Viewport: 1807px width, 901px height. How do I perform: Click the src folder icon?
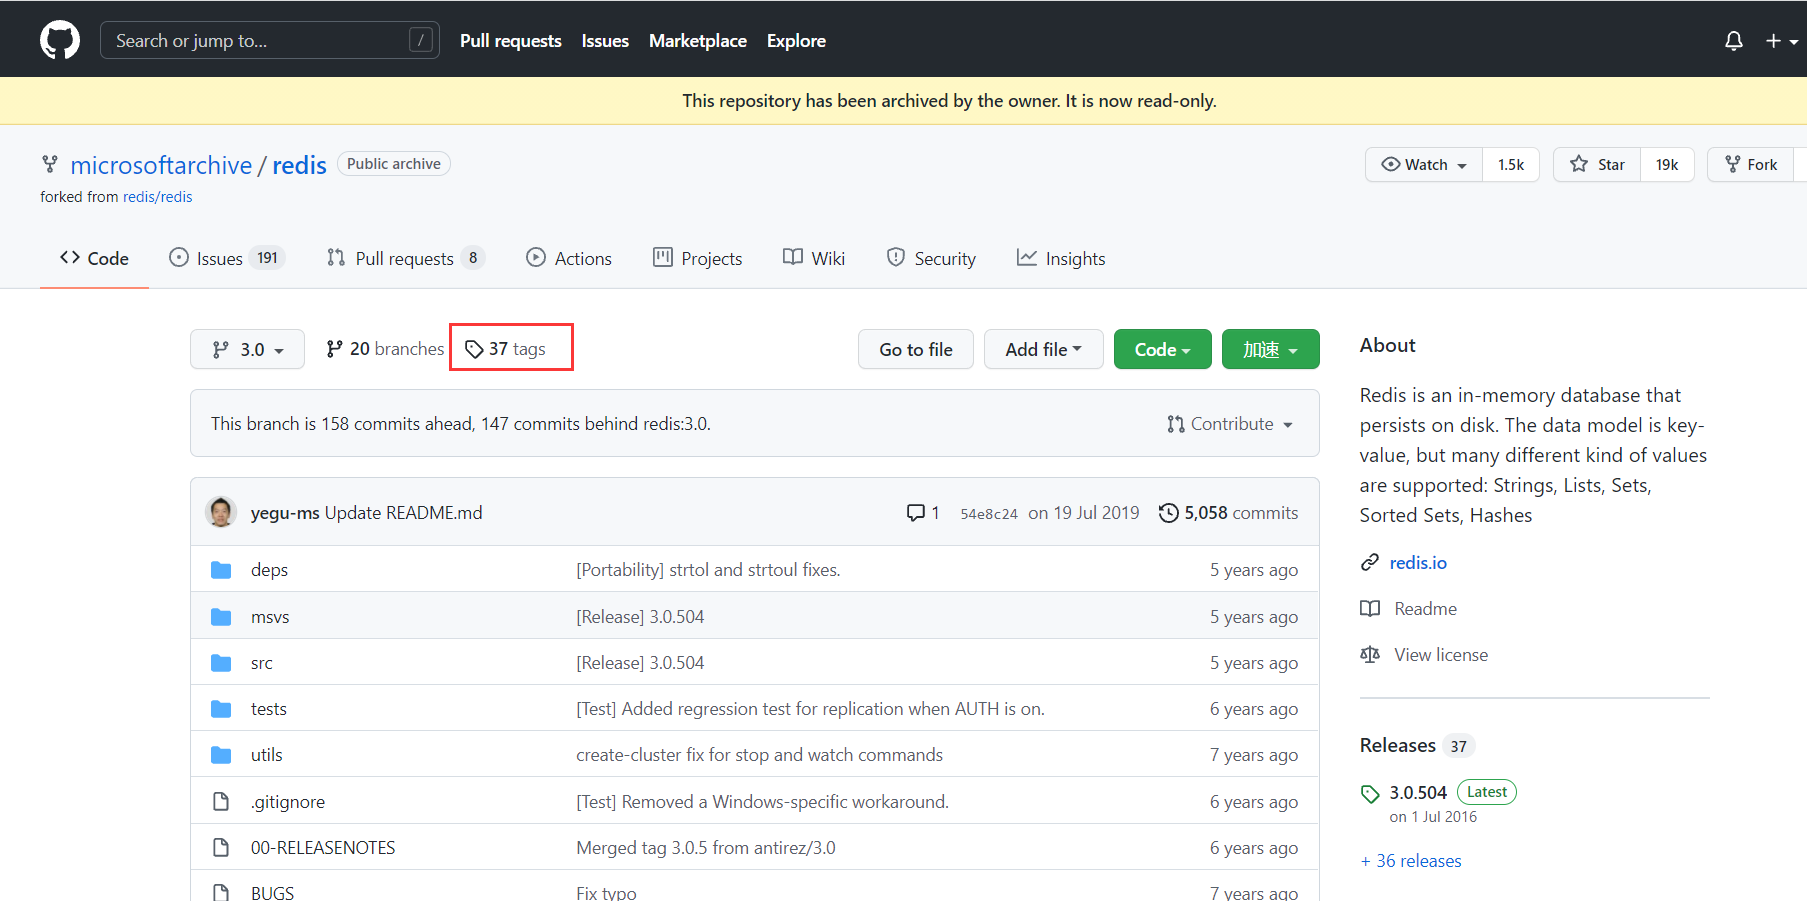click(221, 663)
